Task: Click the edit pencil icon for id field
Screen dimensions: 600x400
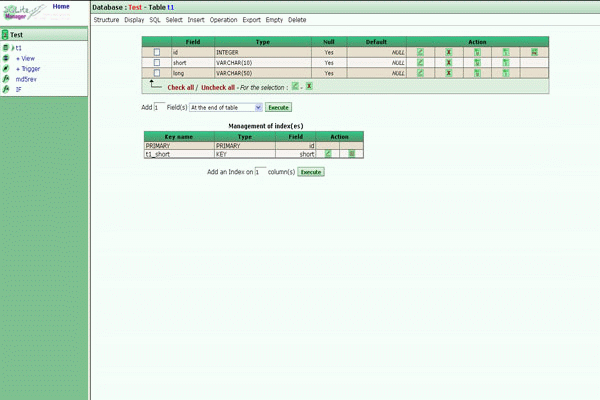Action: (421, 52)
